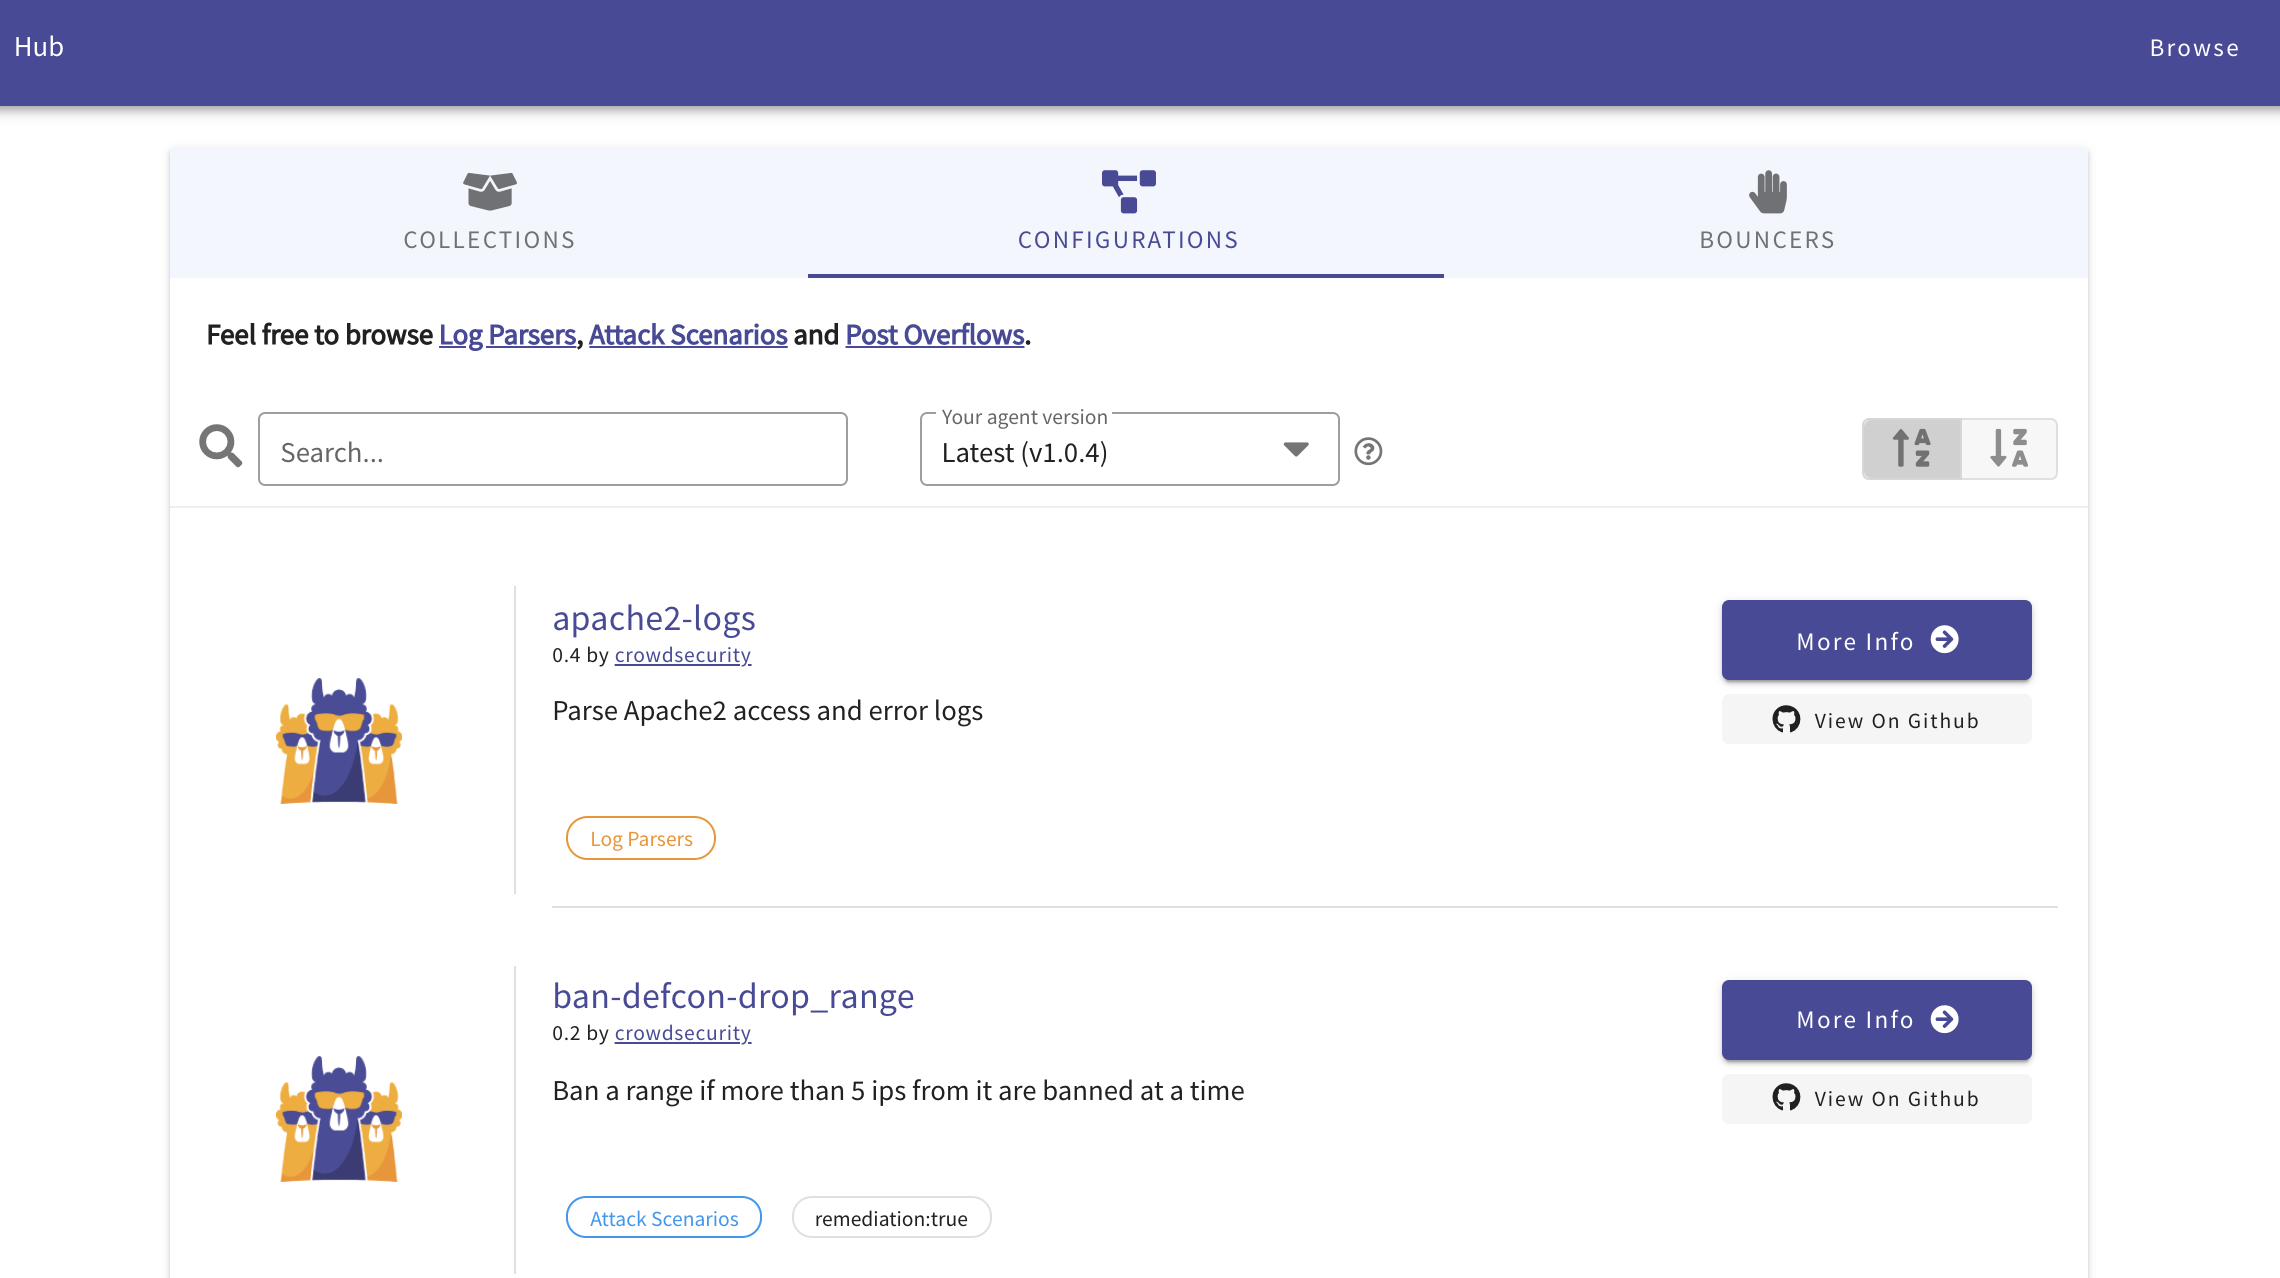Toggle the remediation:true tag
The image size is (2280, 1278).
(891, 1218)
